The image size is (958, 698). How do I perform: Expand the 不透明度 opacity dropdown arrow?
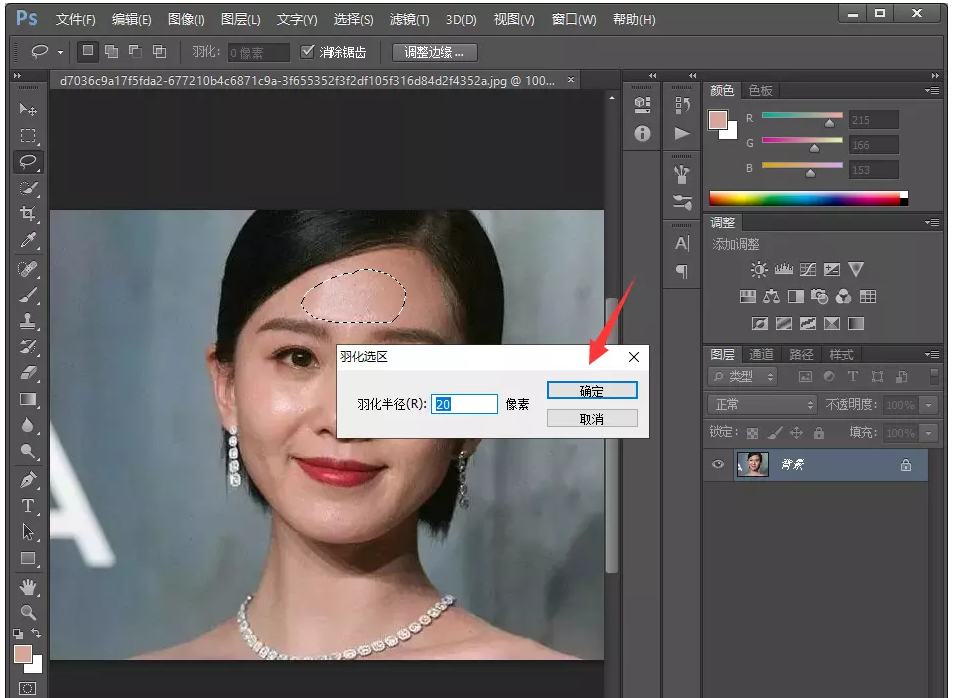[930, 405]
